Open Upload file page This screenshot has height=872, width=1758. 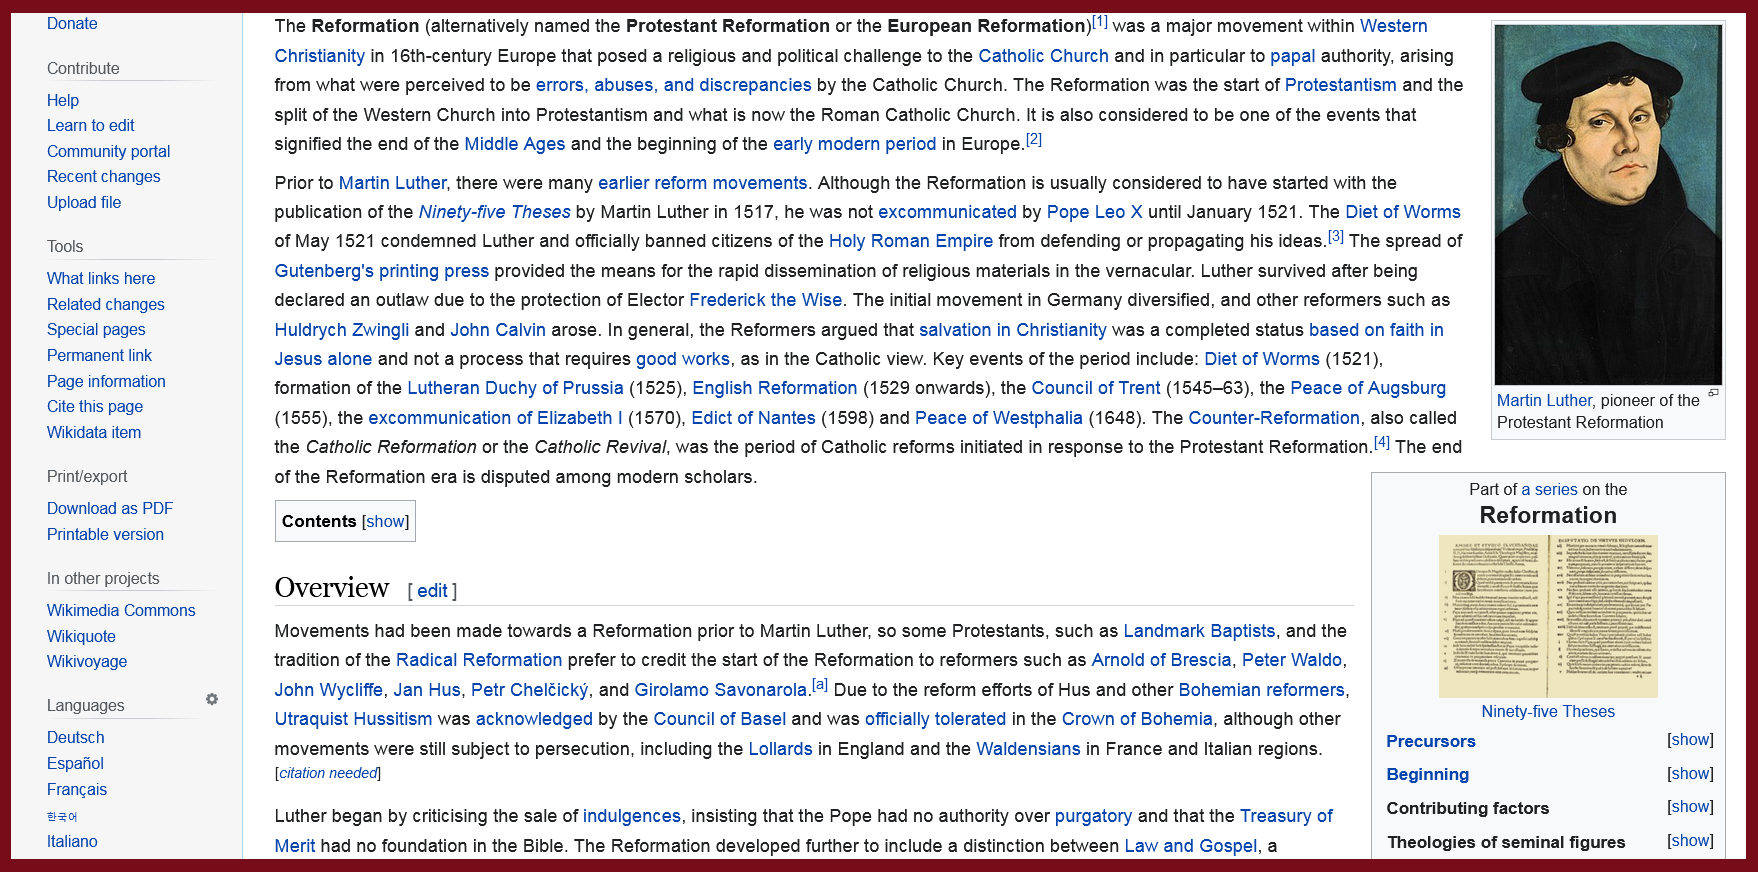pos(84,203)
